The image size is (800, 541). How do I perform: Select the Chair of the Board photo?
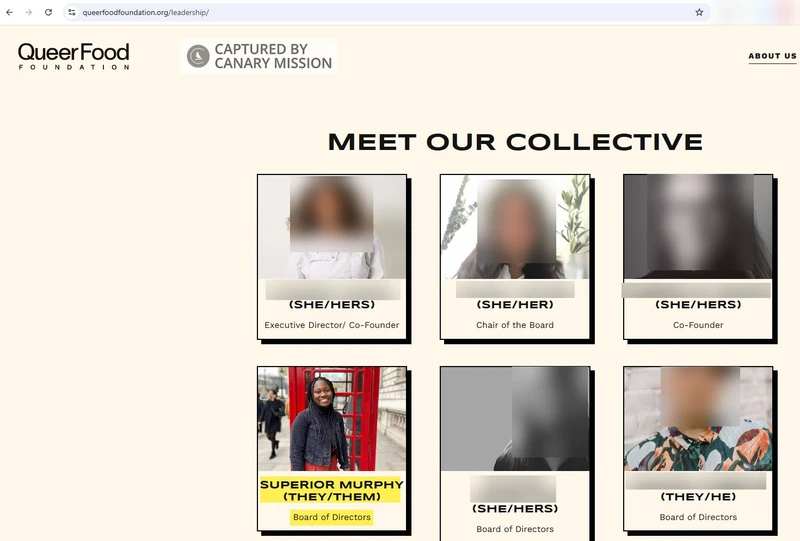tap(515, 227)
